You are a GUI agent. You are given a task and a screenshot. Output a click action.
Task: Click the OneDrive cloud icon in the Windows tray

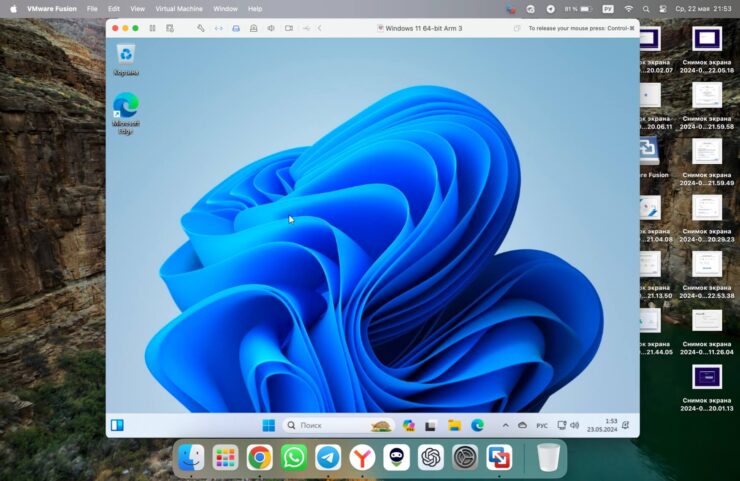pos(522,425)
